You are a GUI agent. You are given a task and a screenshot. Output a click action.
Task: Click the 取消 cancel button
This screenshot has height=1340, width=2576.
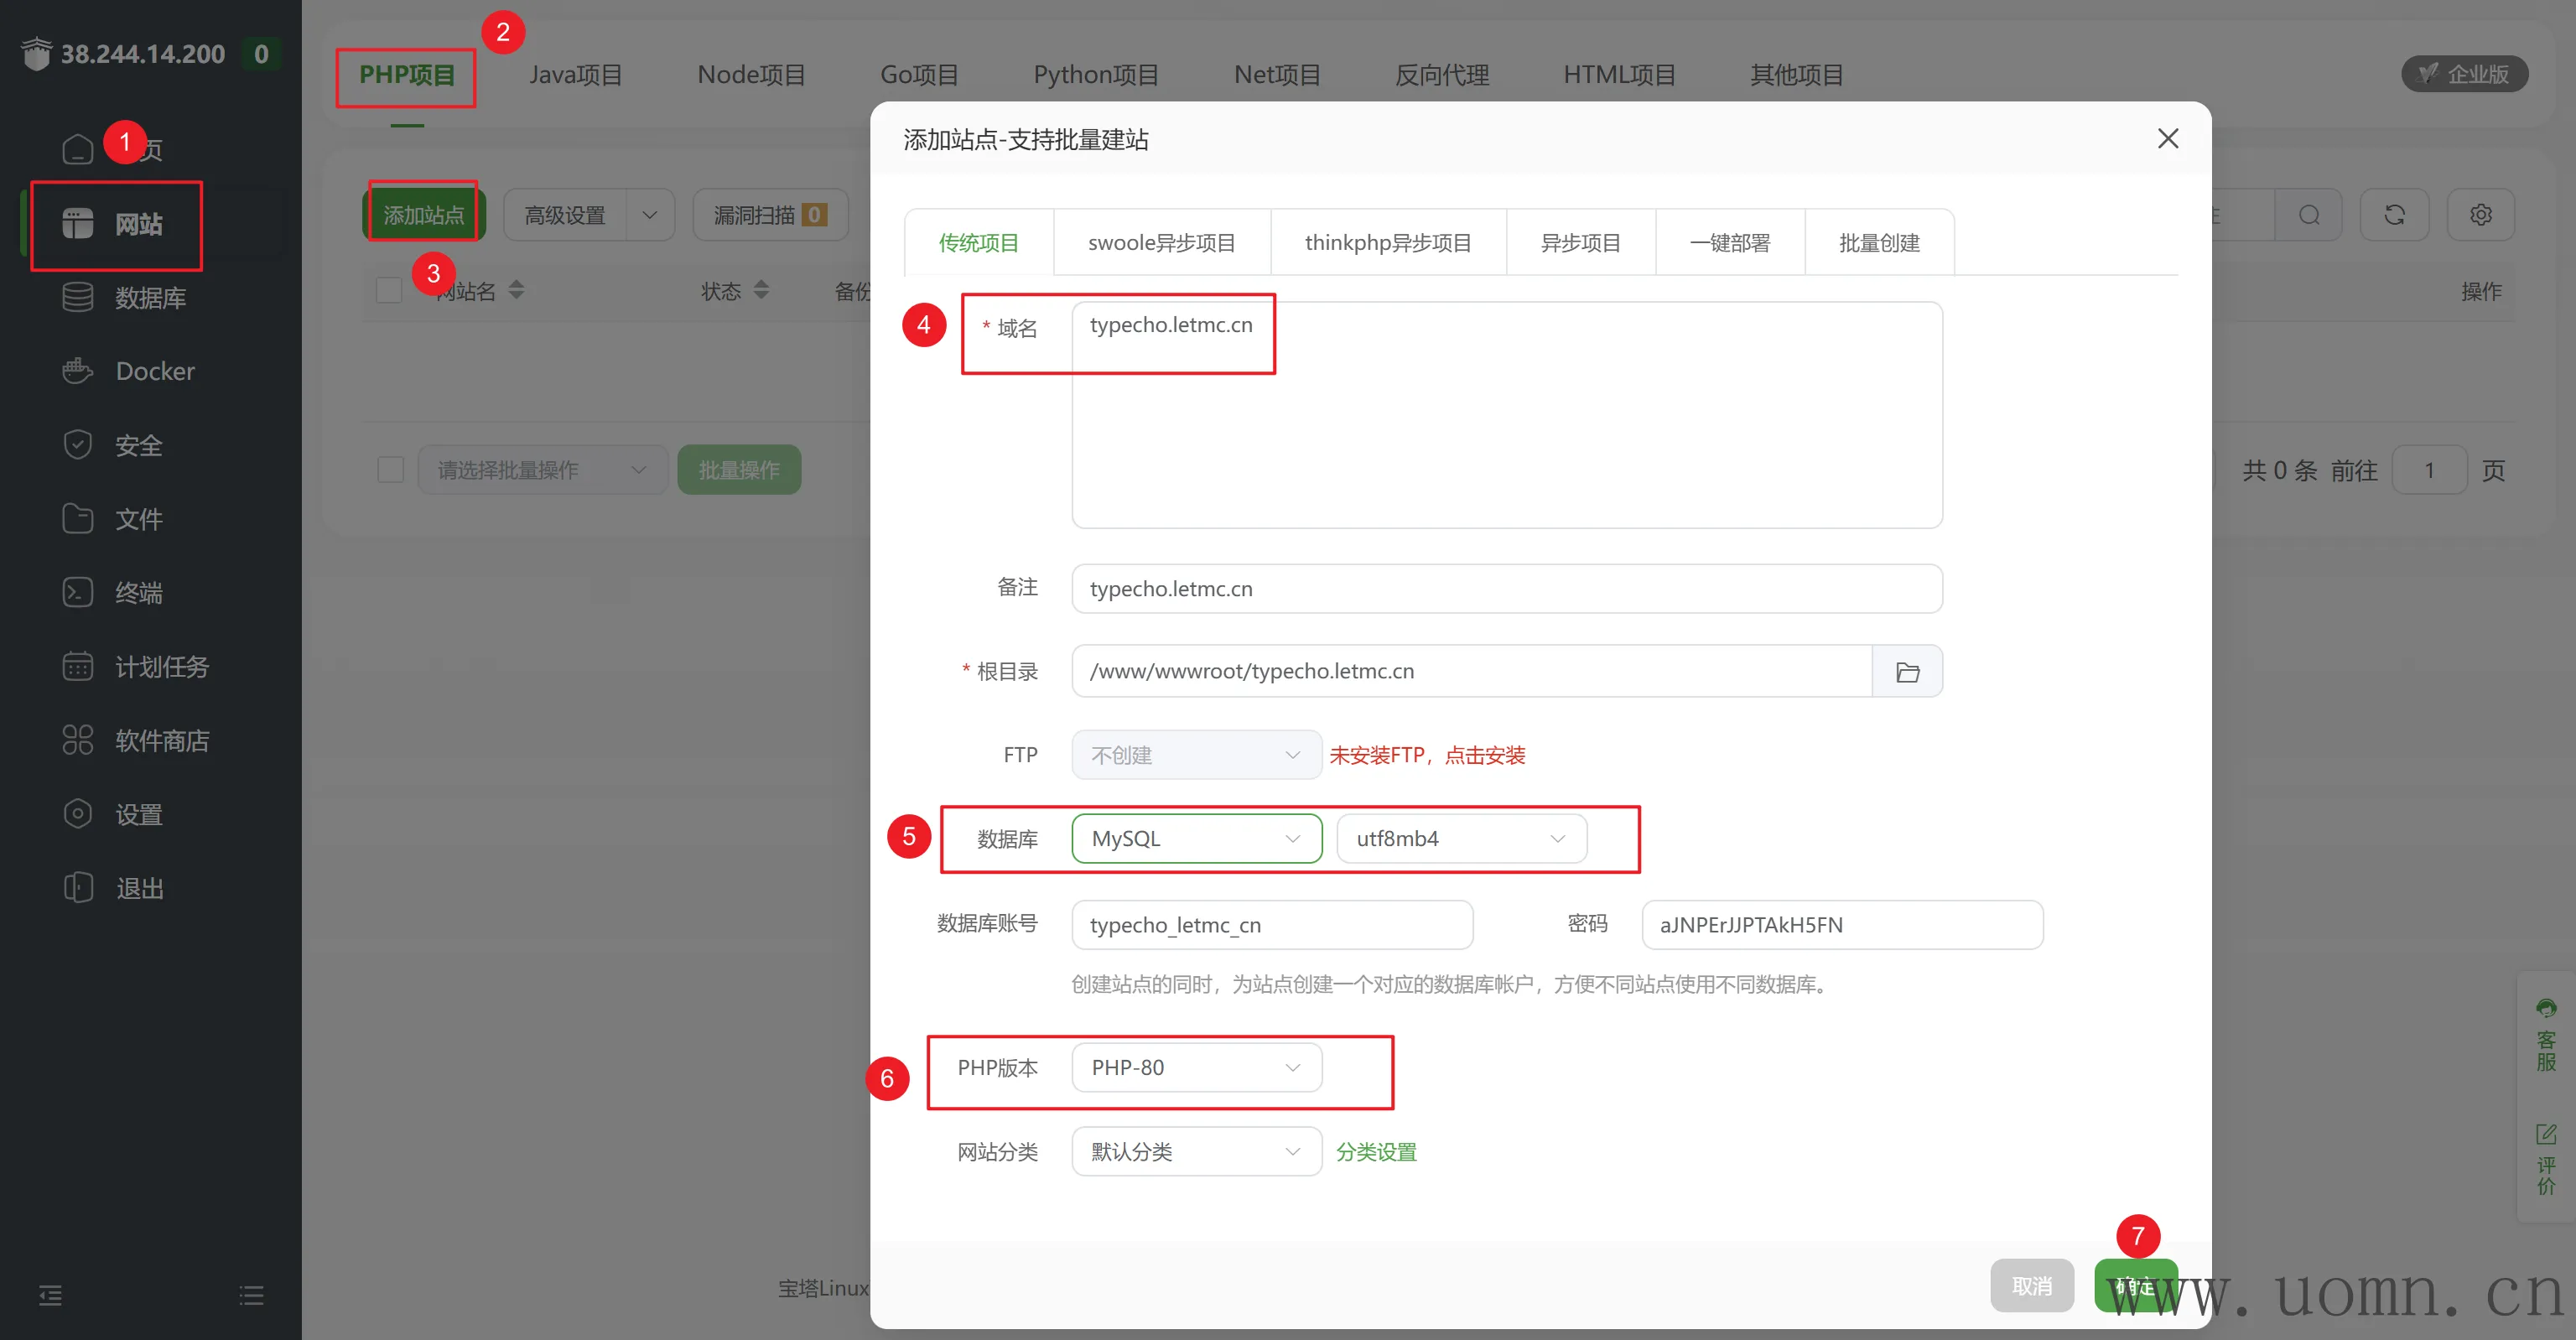[2031, 1286]
